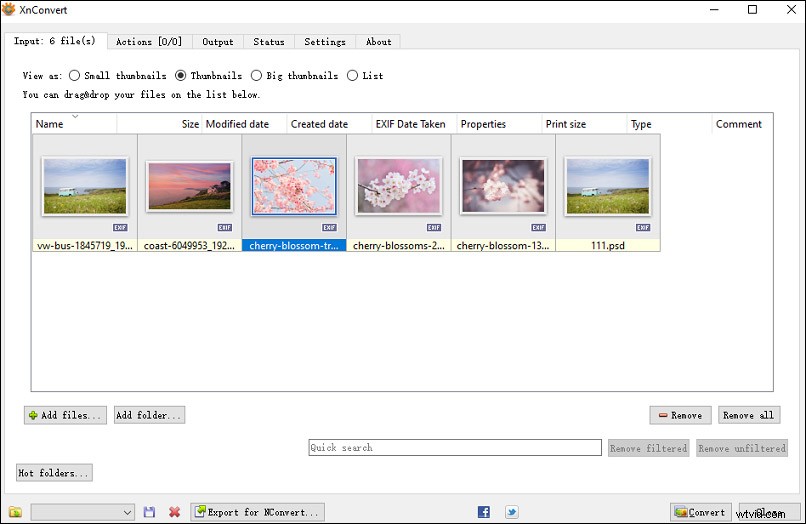The width and height of the screenshot is (806, 524).
Task: Click the EXIF badge on the vw-bus thumbnail
Action: click(120, 227)
